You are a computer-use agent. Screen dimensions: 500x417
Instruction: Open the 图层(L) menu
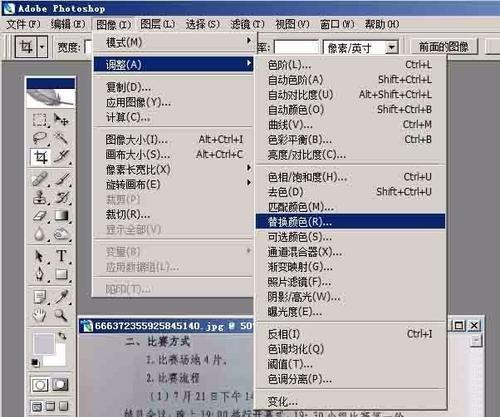(x=158, y=24)
